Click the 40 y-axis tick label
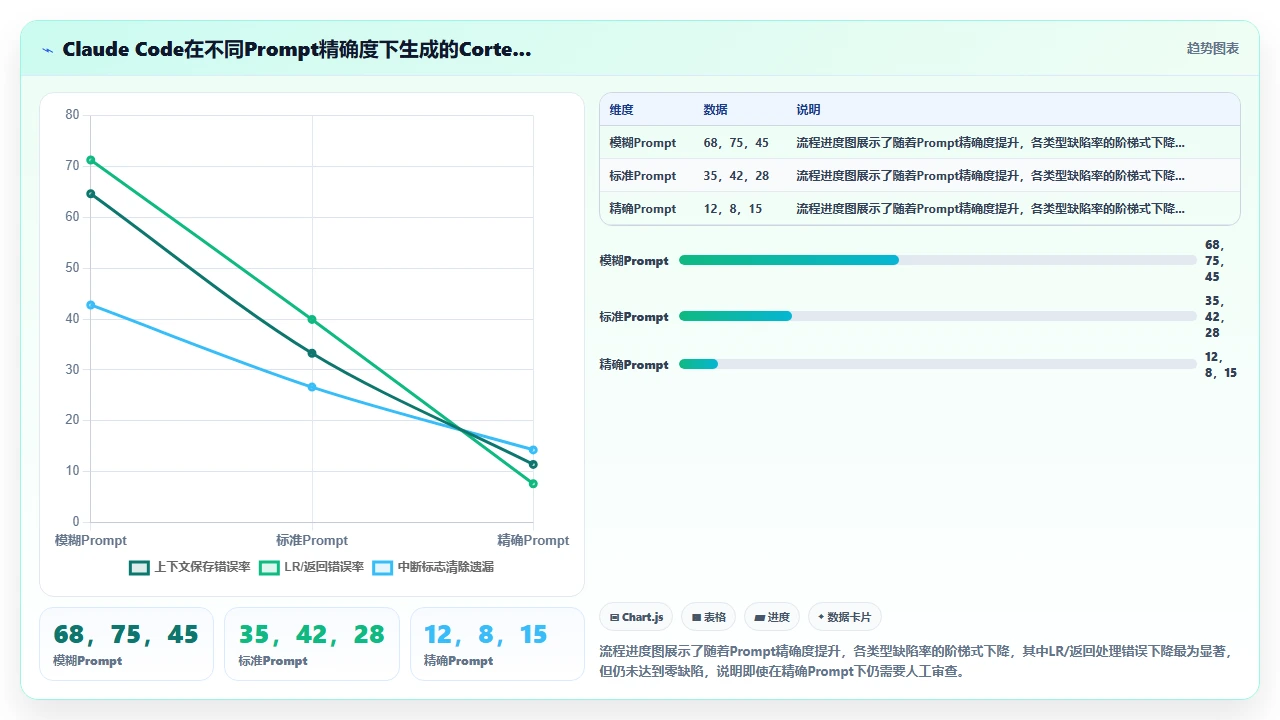 [x=72, y=319]
